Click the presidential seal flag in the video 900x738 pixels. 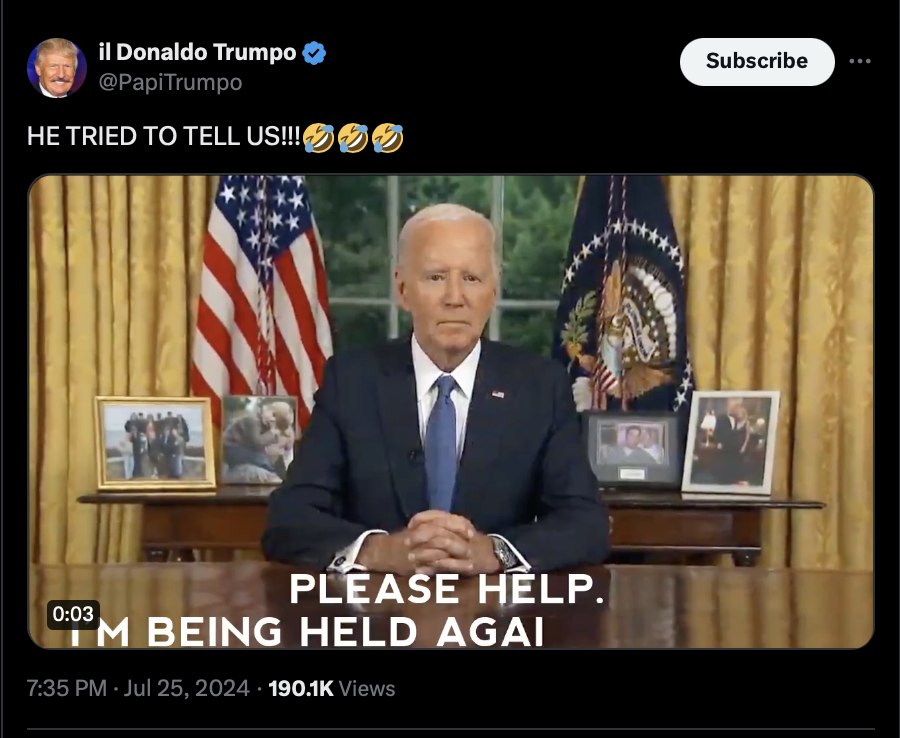pos(623,293)
